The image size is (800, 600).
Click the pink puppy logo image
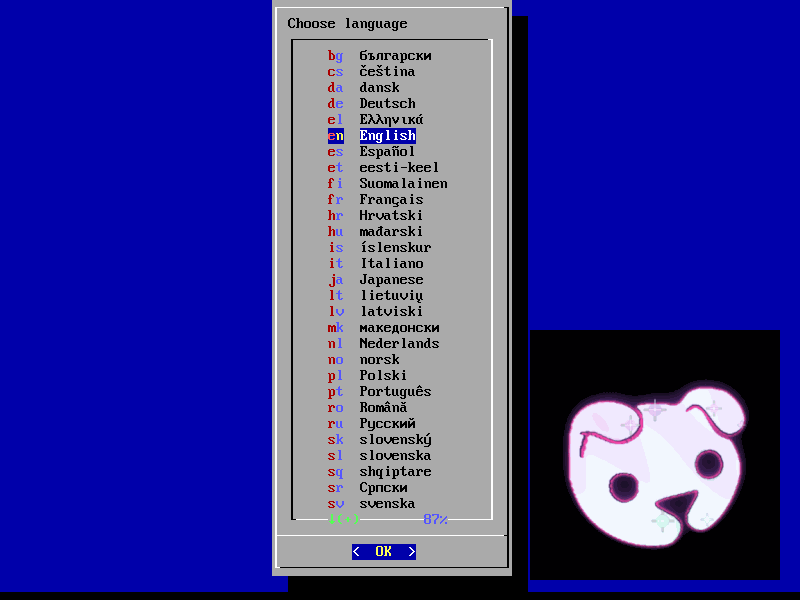pyautogui.click(x=655, y=455)
